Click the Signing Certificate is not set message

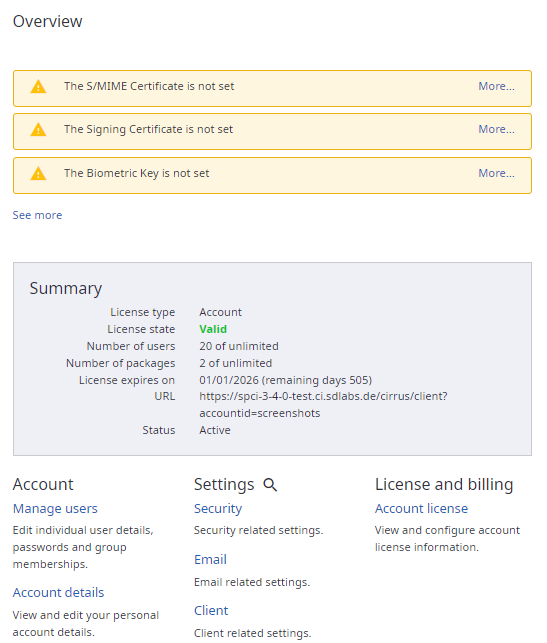pyautogui.click(x=148, y=130)
